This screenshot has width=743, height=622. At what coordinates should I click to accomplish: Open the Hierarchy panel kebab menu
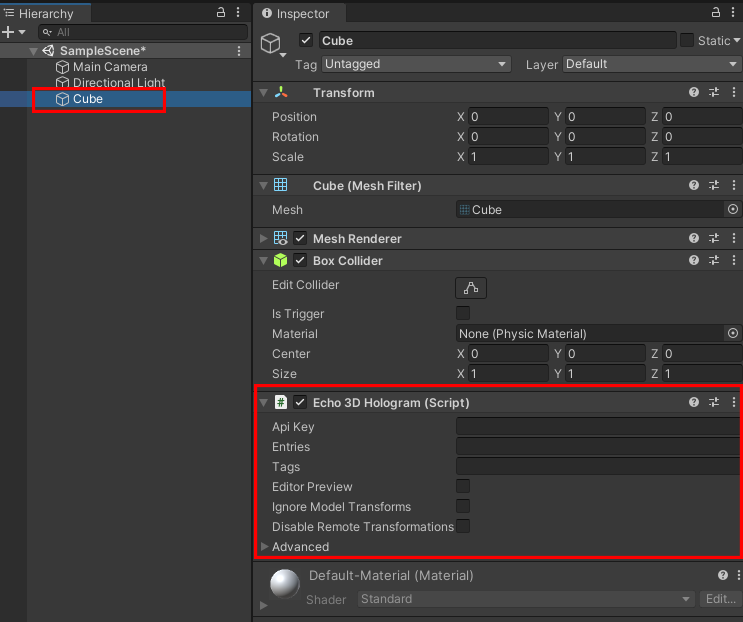pos(238,12)
